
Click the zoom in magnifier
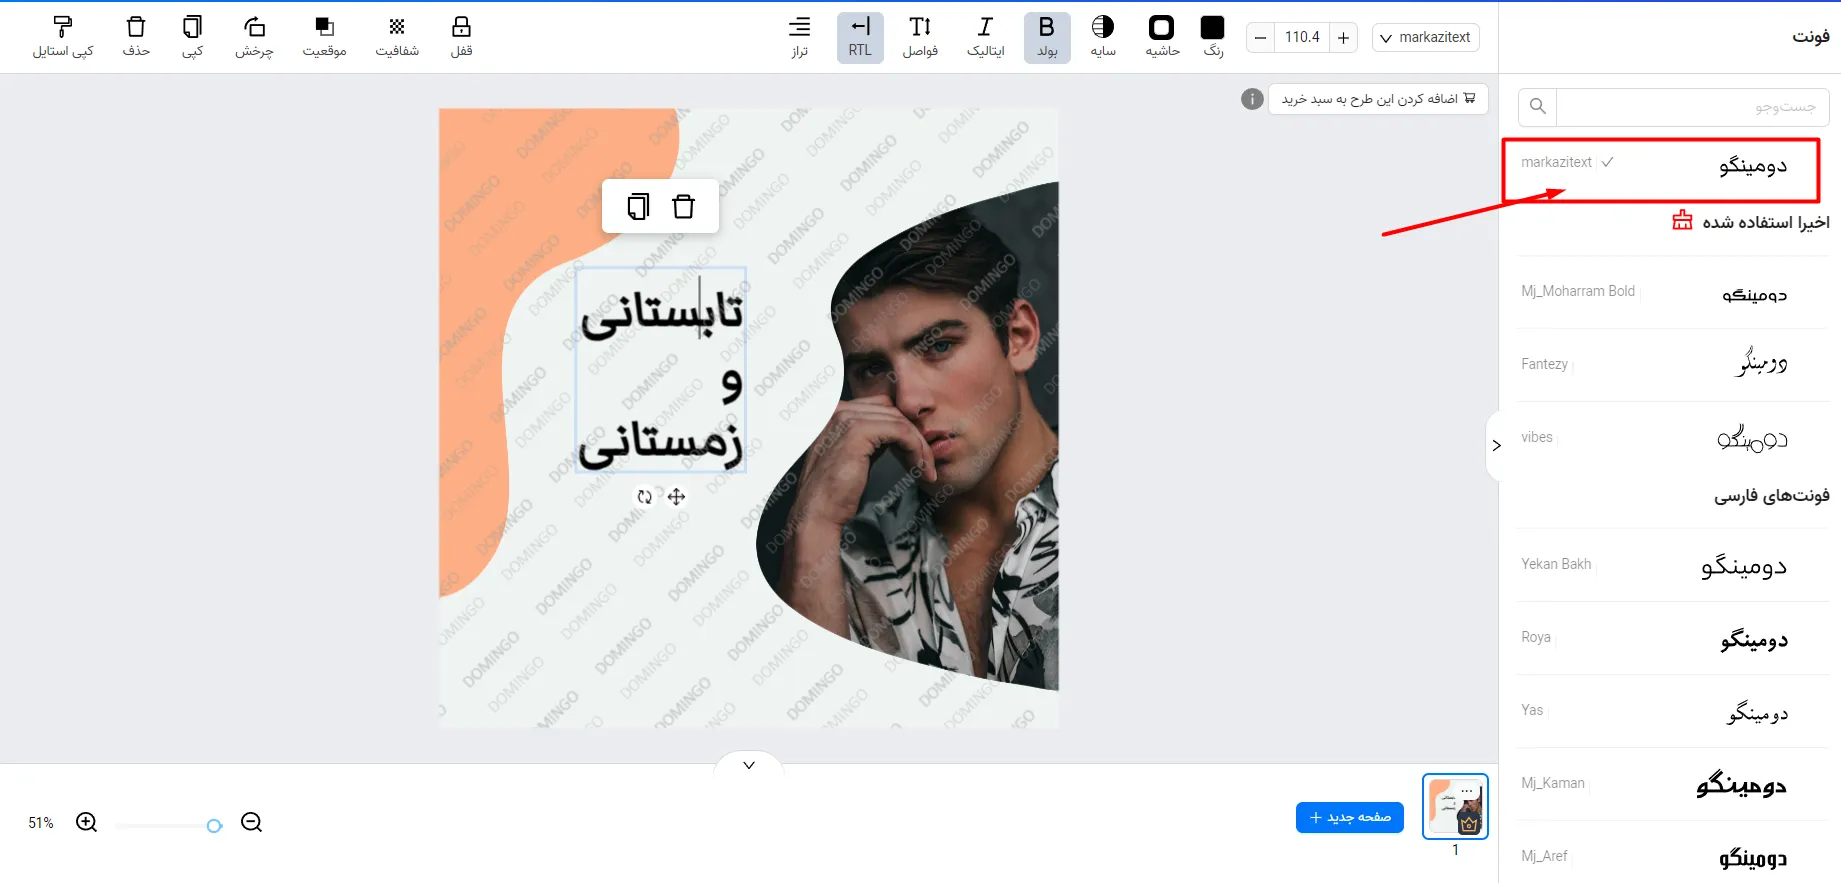(x=87, y=822)
